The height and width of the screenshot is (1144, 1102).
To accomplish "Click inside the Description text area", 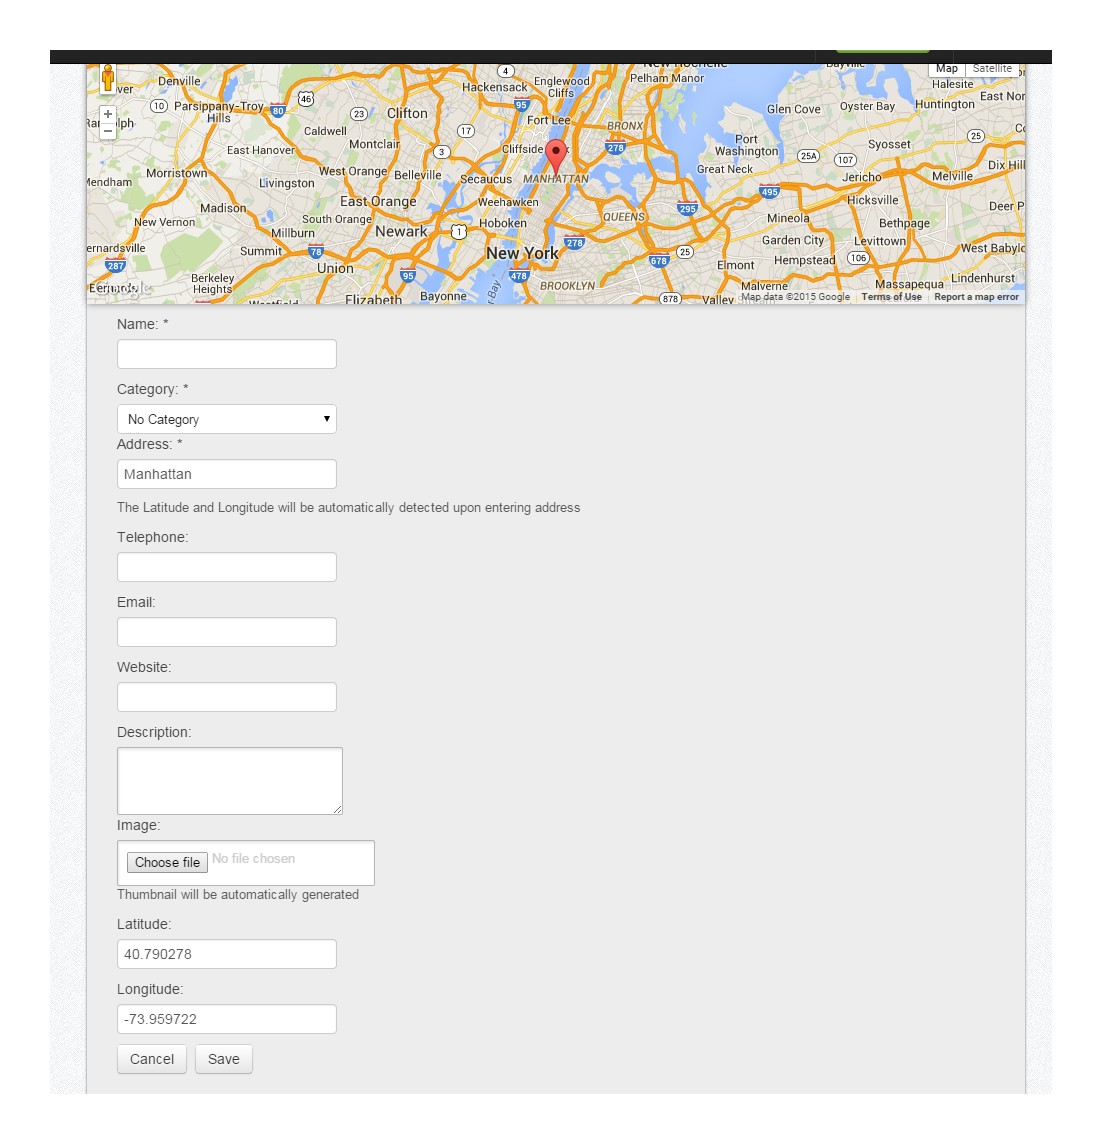I will click(x=230, y=780).
